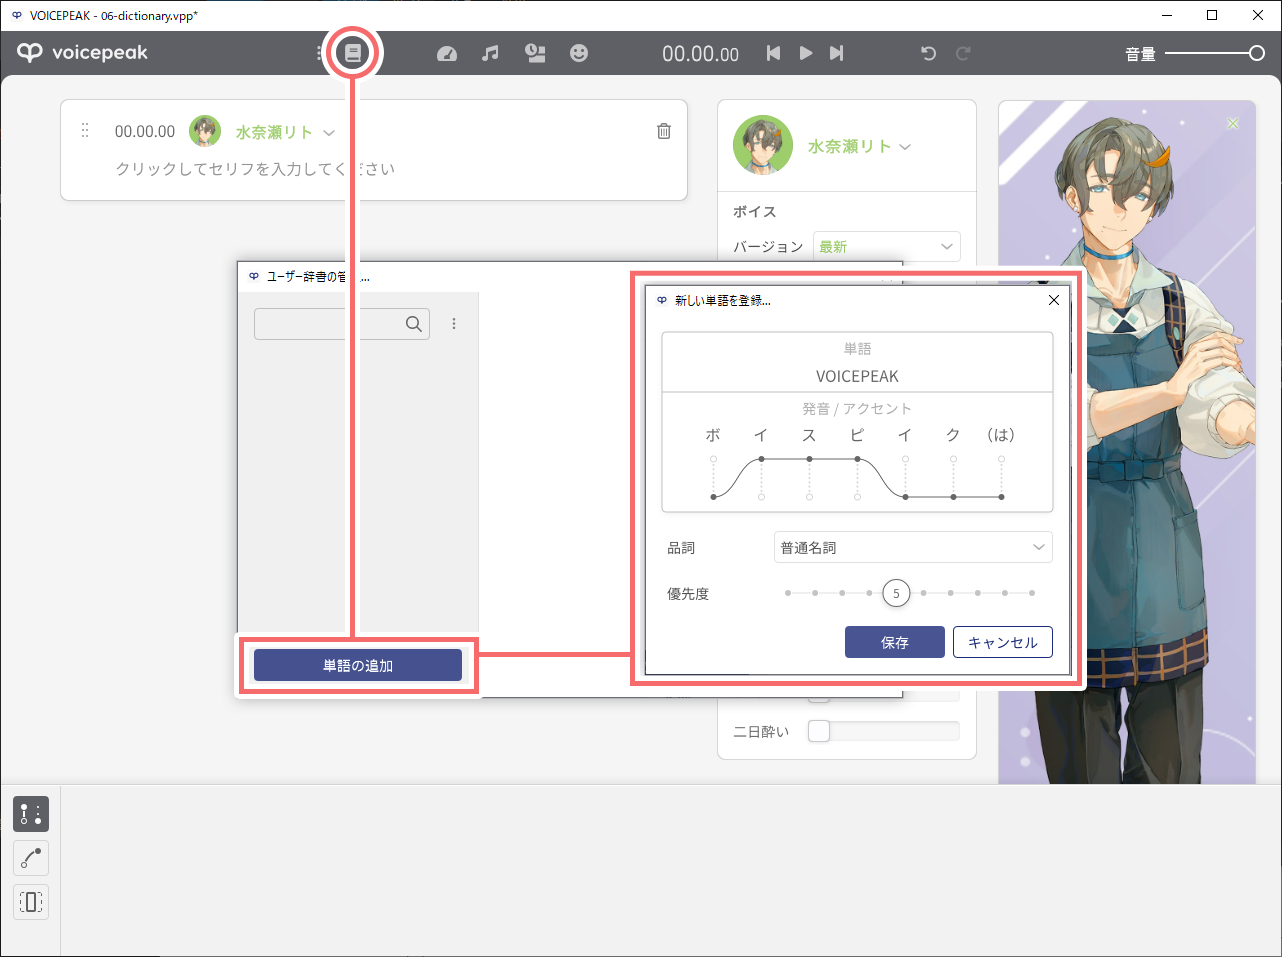Viewport: 1282px width, 957px height.
Task: Open the dictionary options three-dot menu
Action: tap(454, 324)
